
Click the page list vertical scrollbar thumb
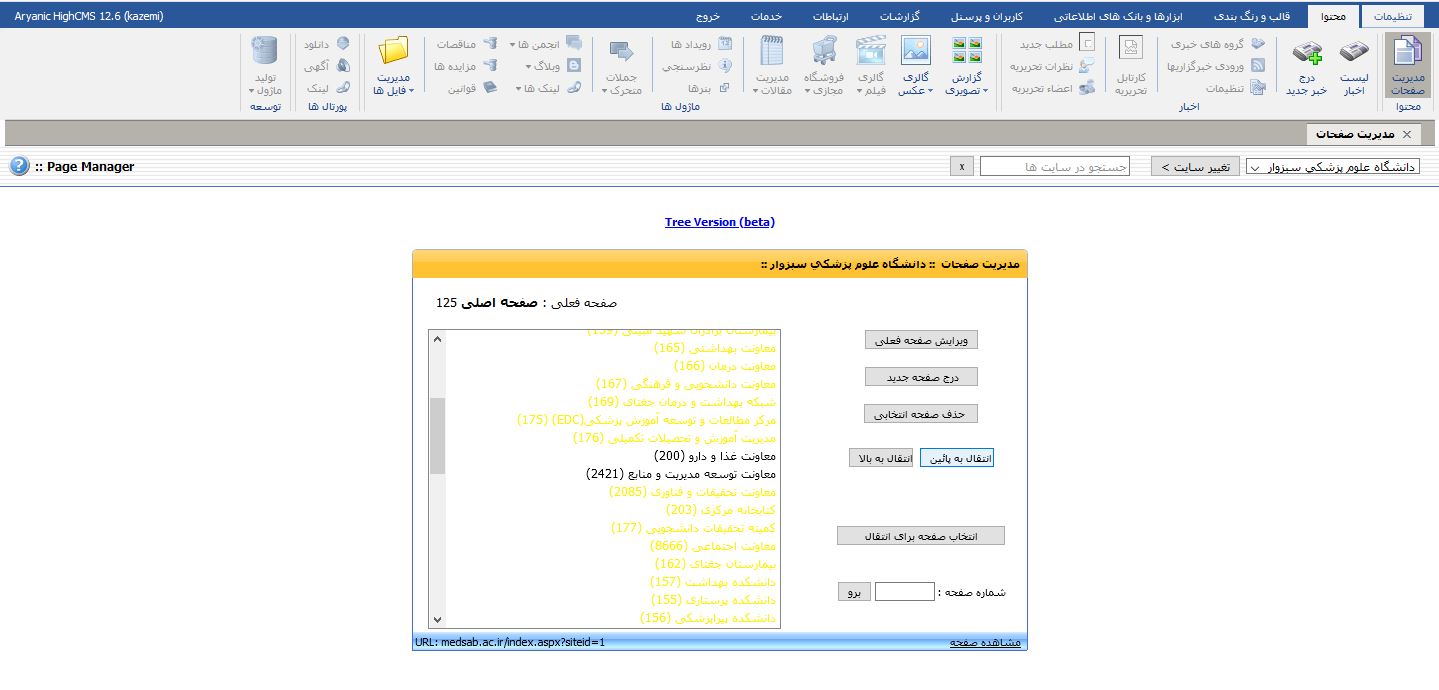coord(437,435)
